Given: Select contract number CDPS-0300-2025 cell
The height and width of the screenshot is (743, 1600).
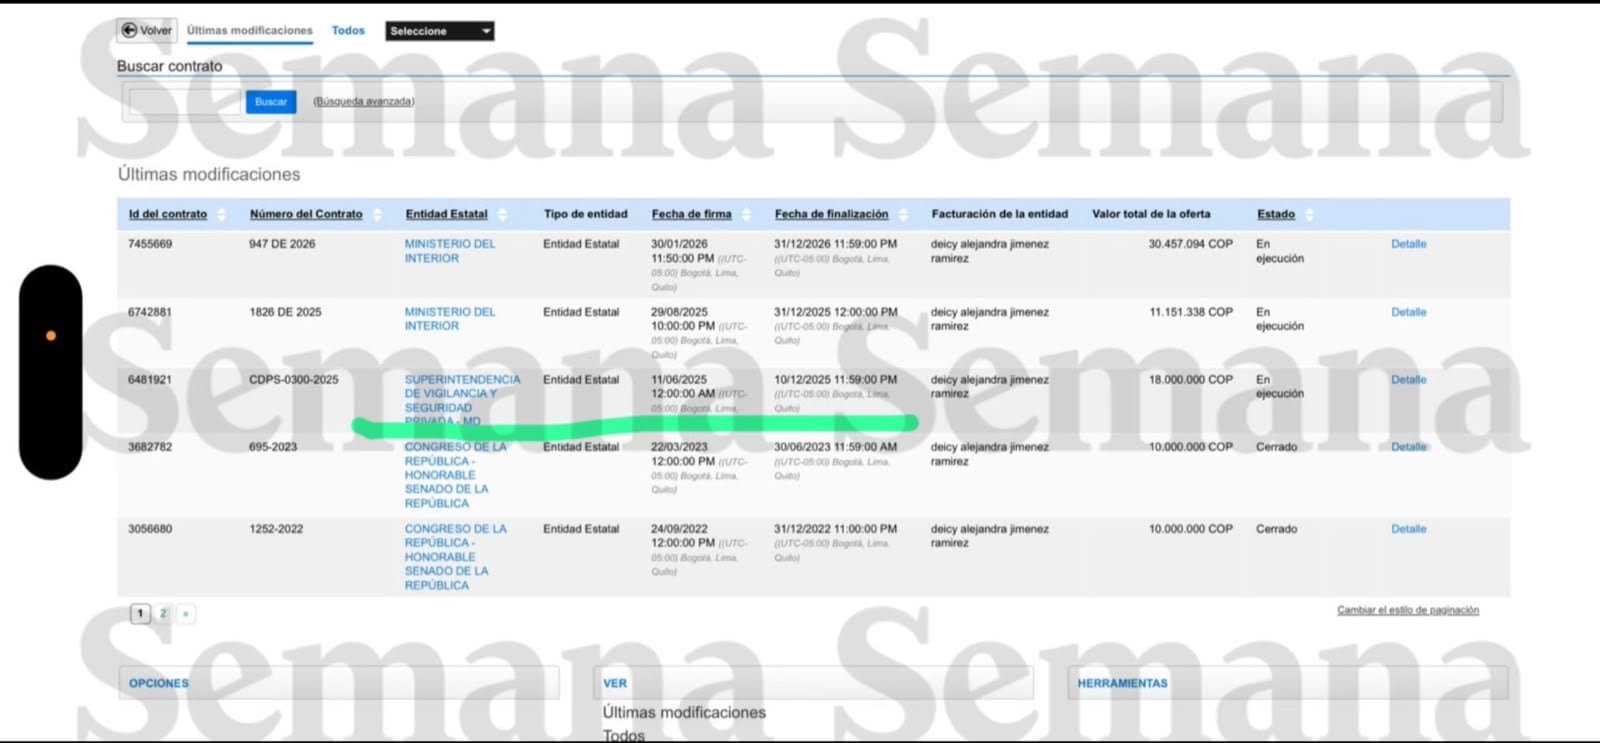Looking at the screenshot, I should pos(294,380).
